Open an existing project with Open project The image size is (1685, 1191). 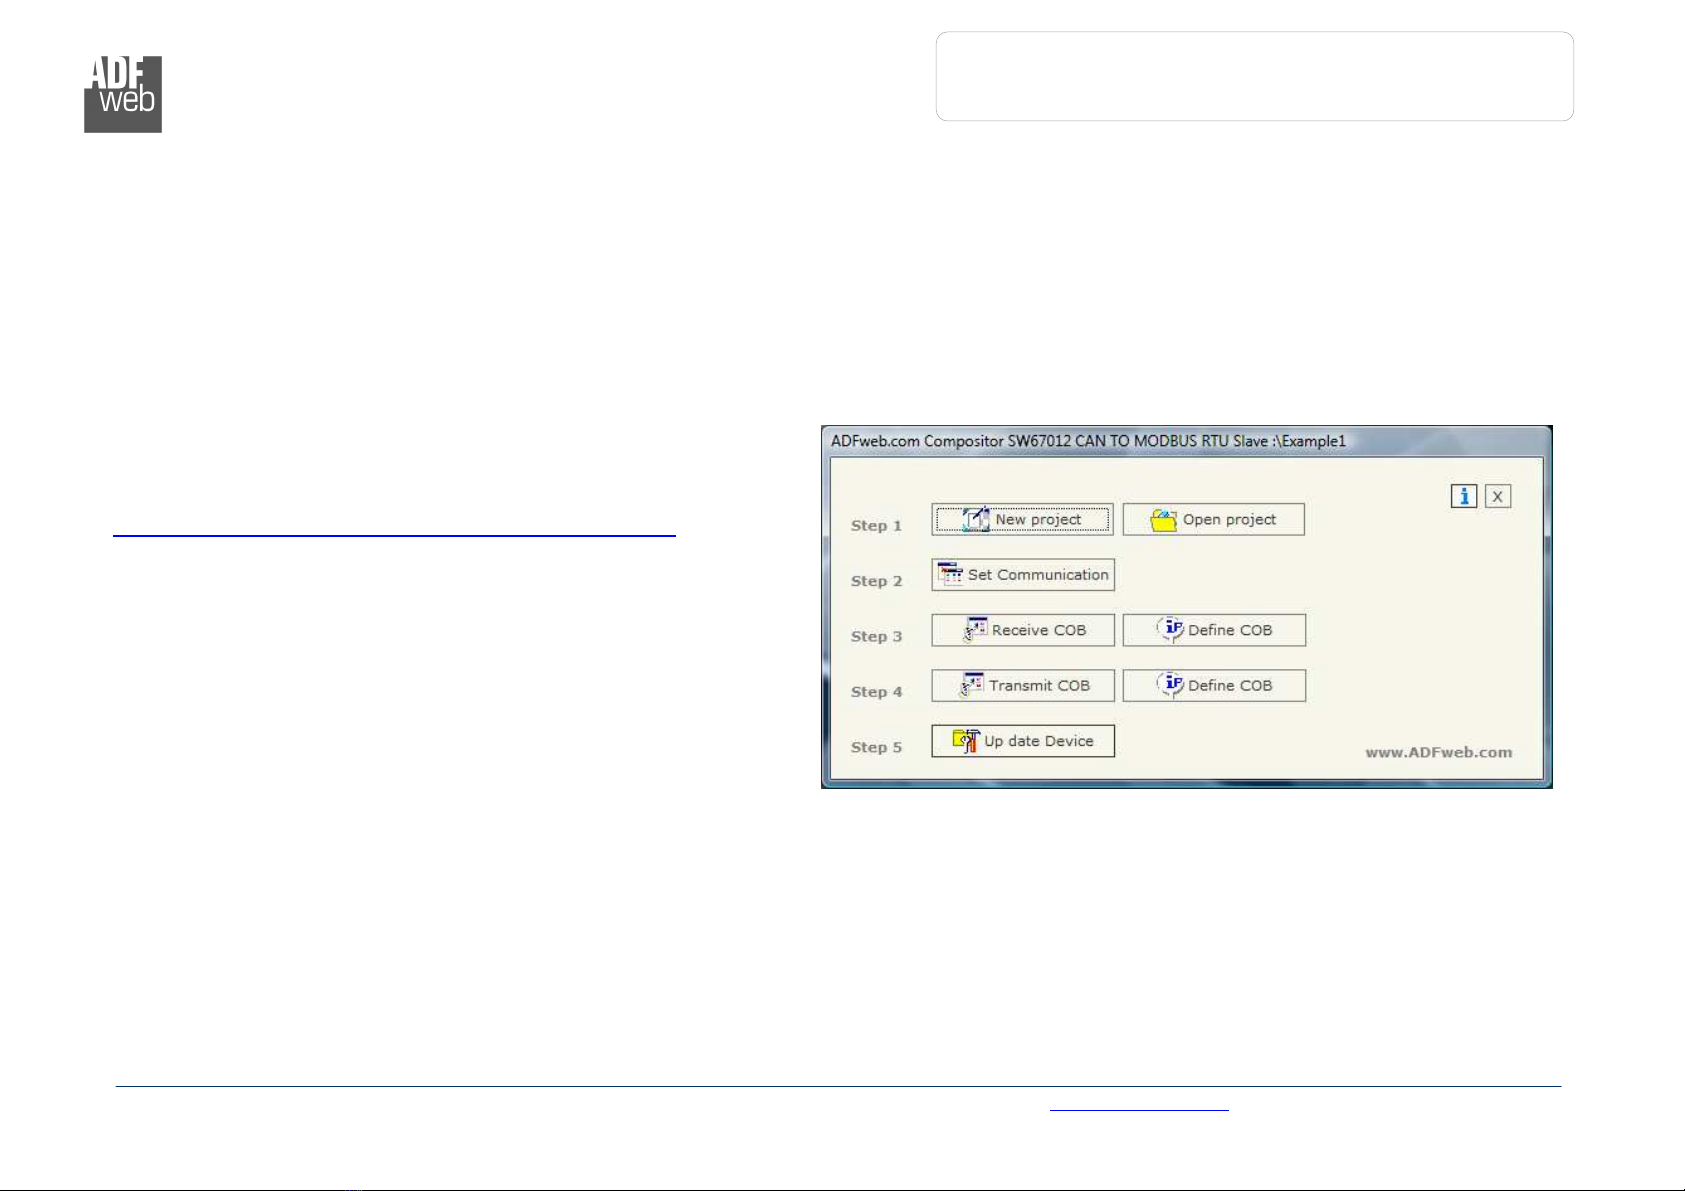pyautogui.click(x=1213, y=519)
